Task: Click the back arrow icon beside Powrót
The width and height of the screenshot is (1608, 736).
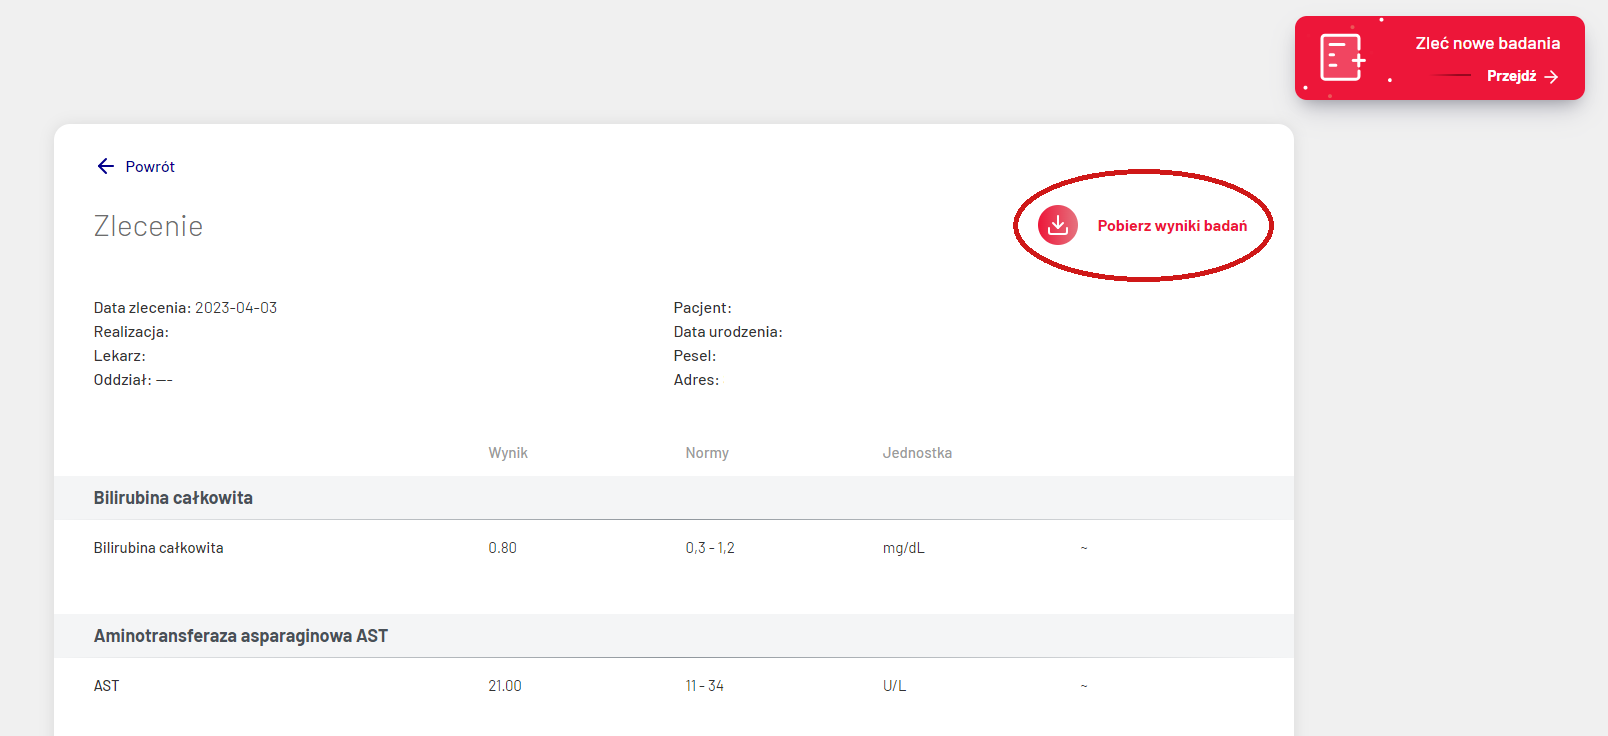Action: click(105, 166)
